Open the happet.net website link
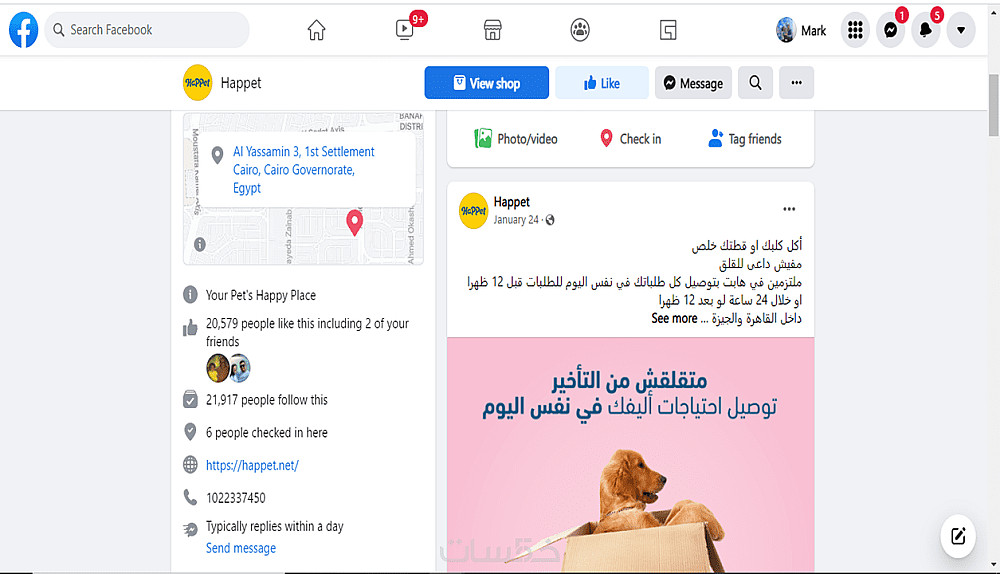1000x574 pixels. 252,466
